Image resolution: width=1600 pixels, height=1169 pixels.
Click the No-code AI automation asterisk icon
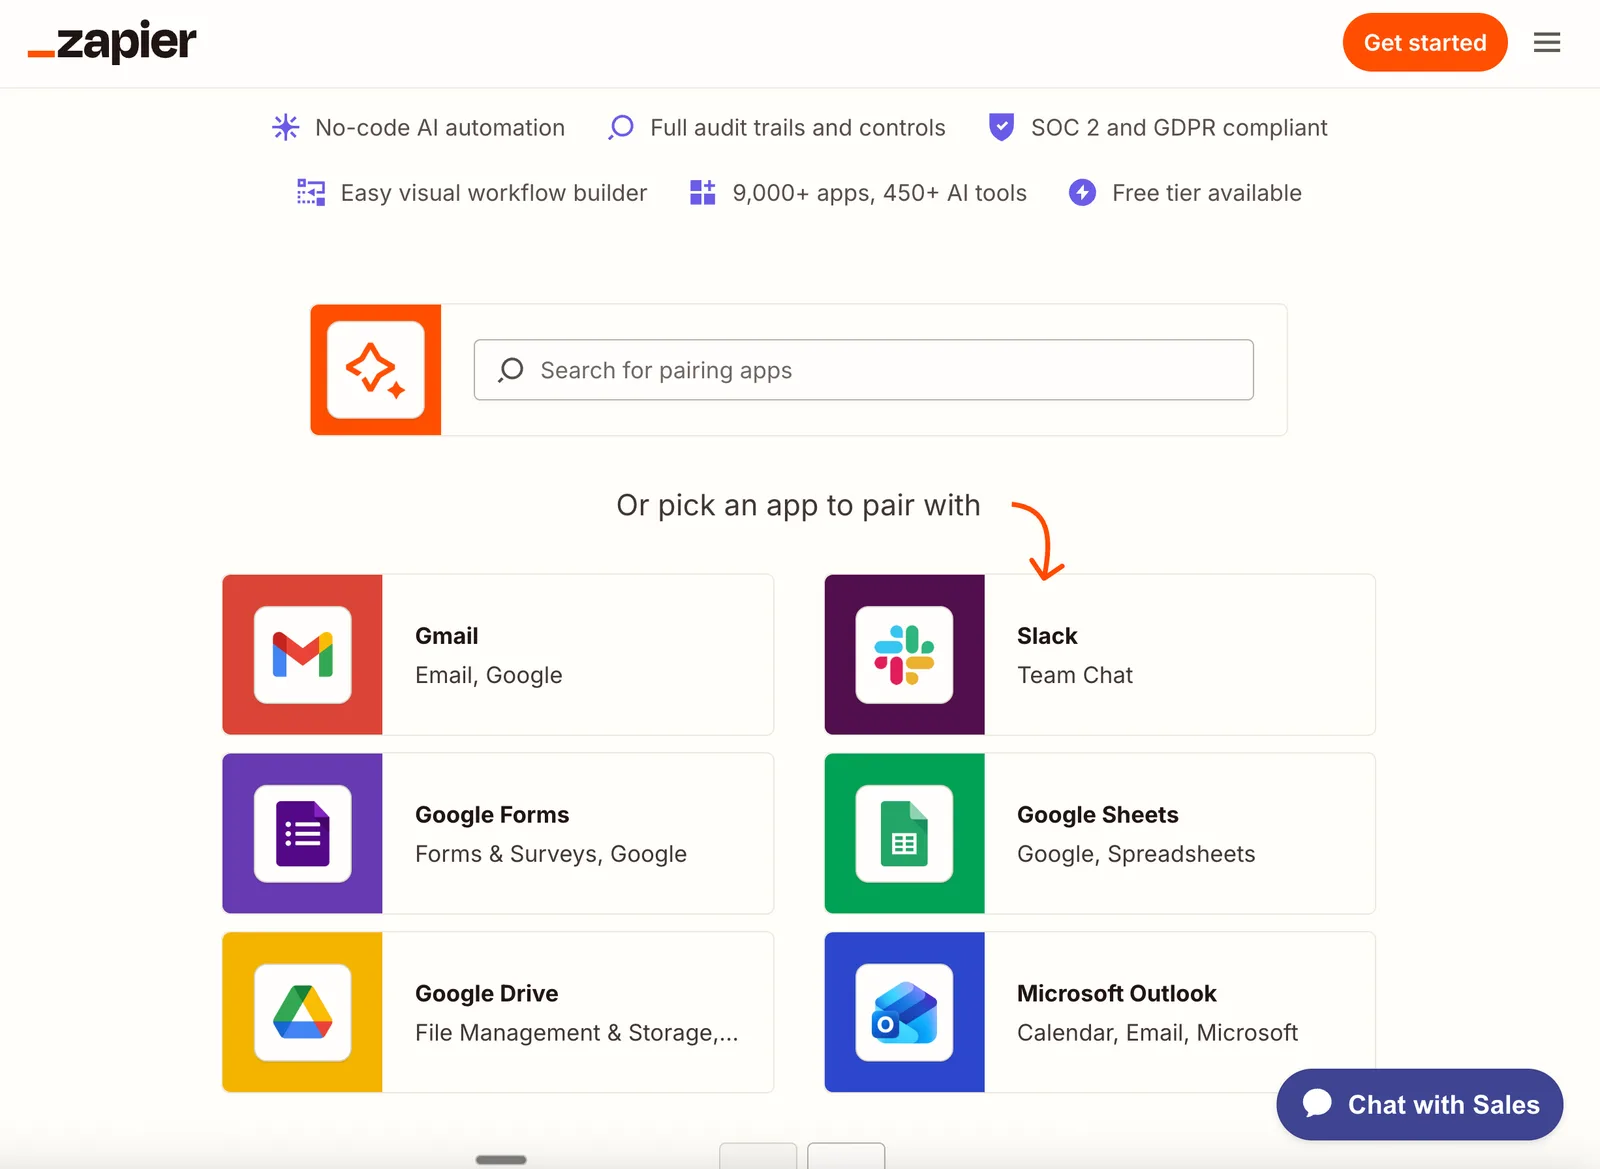[x=286, y=127]
